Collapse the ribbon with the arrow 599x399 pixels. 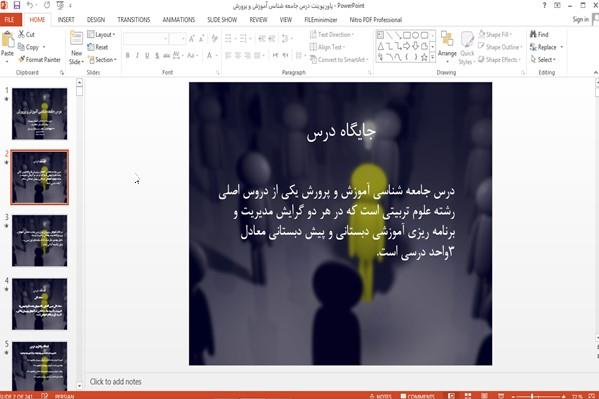coord(595,72)
